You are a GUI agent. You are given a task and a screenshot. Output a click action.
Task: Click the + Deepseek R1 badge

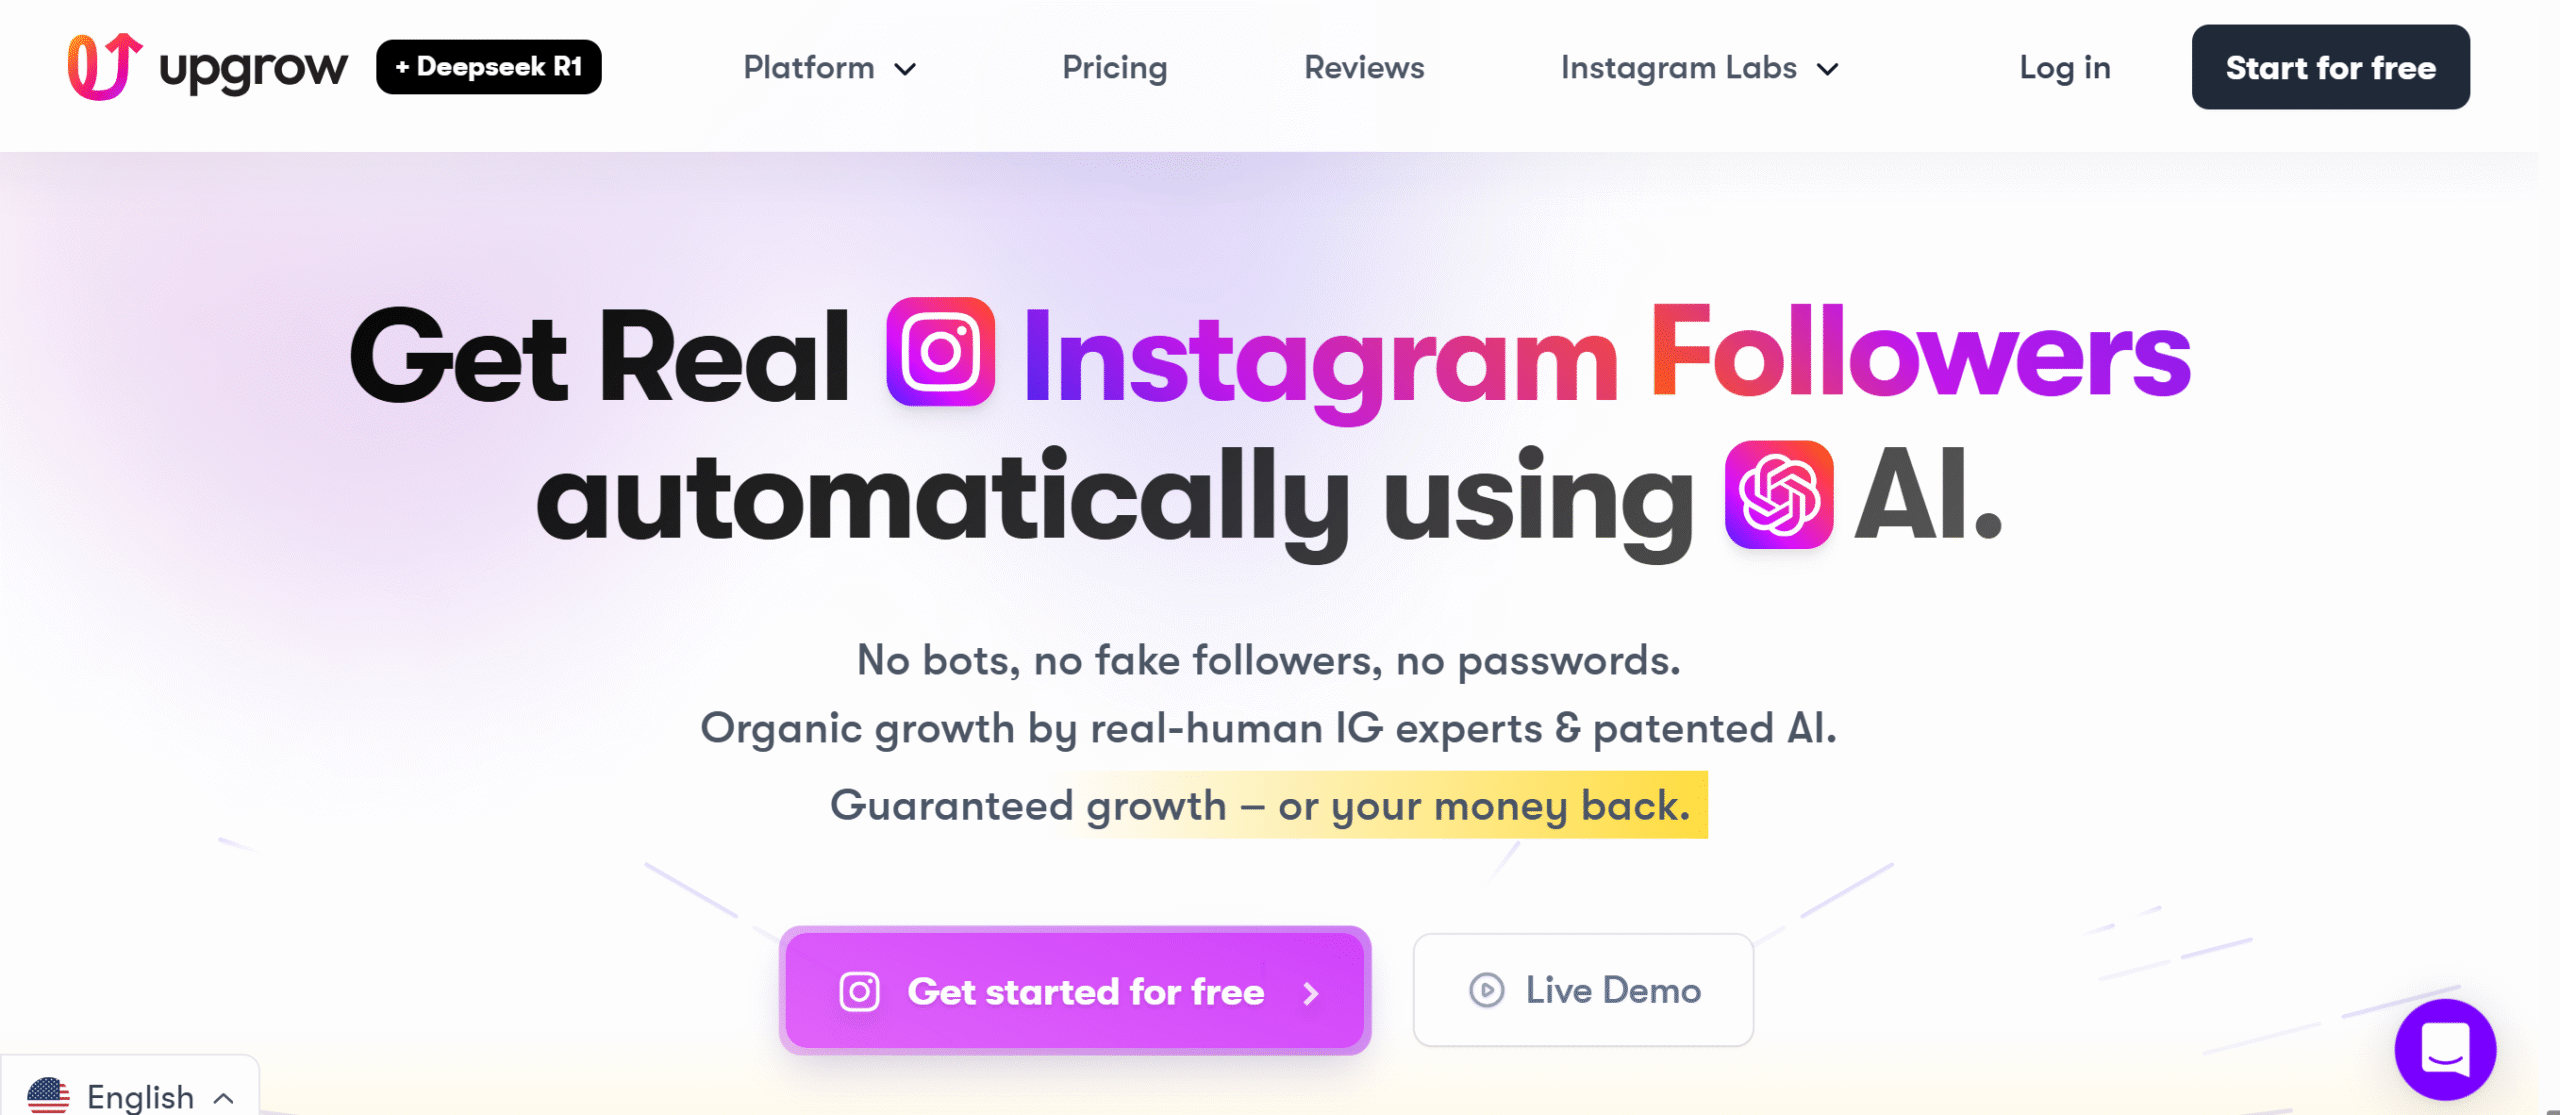pyautogui.click(x=489, y=67)
